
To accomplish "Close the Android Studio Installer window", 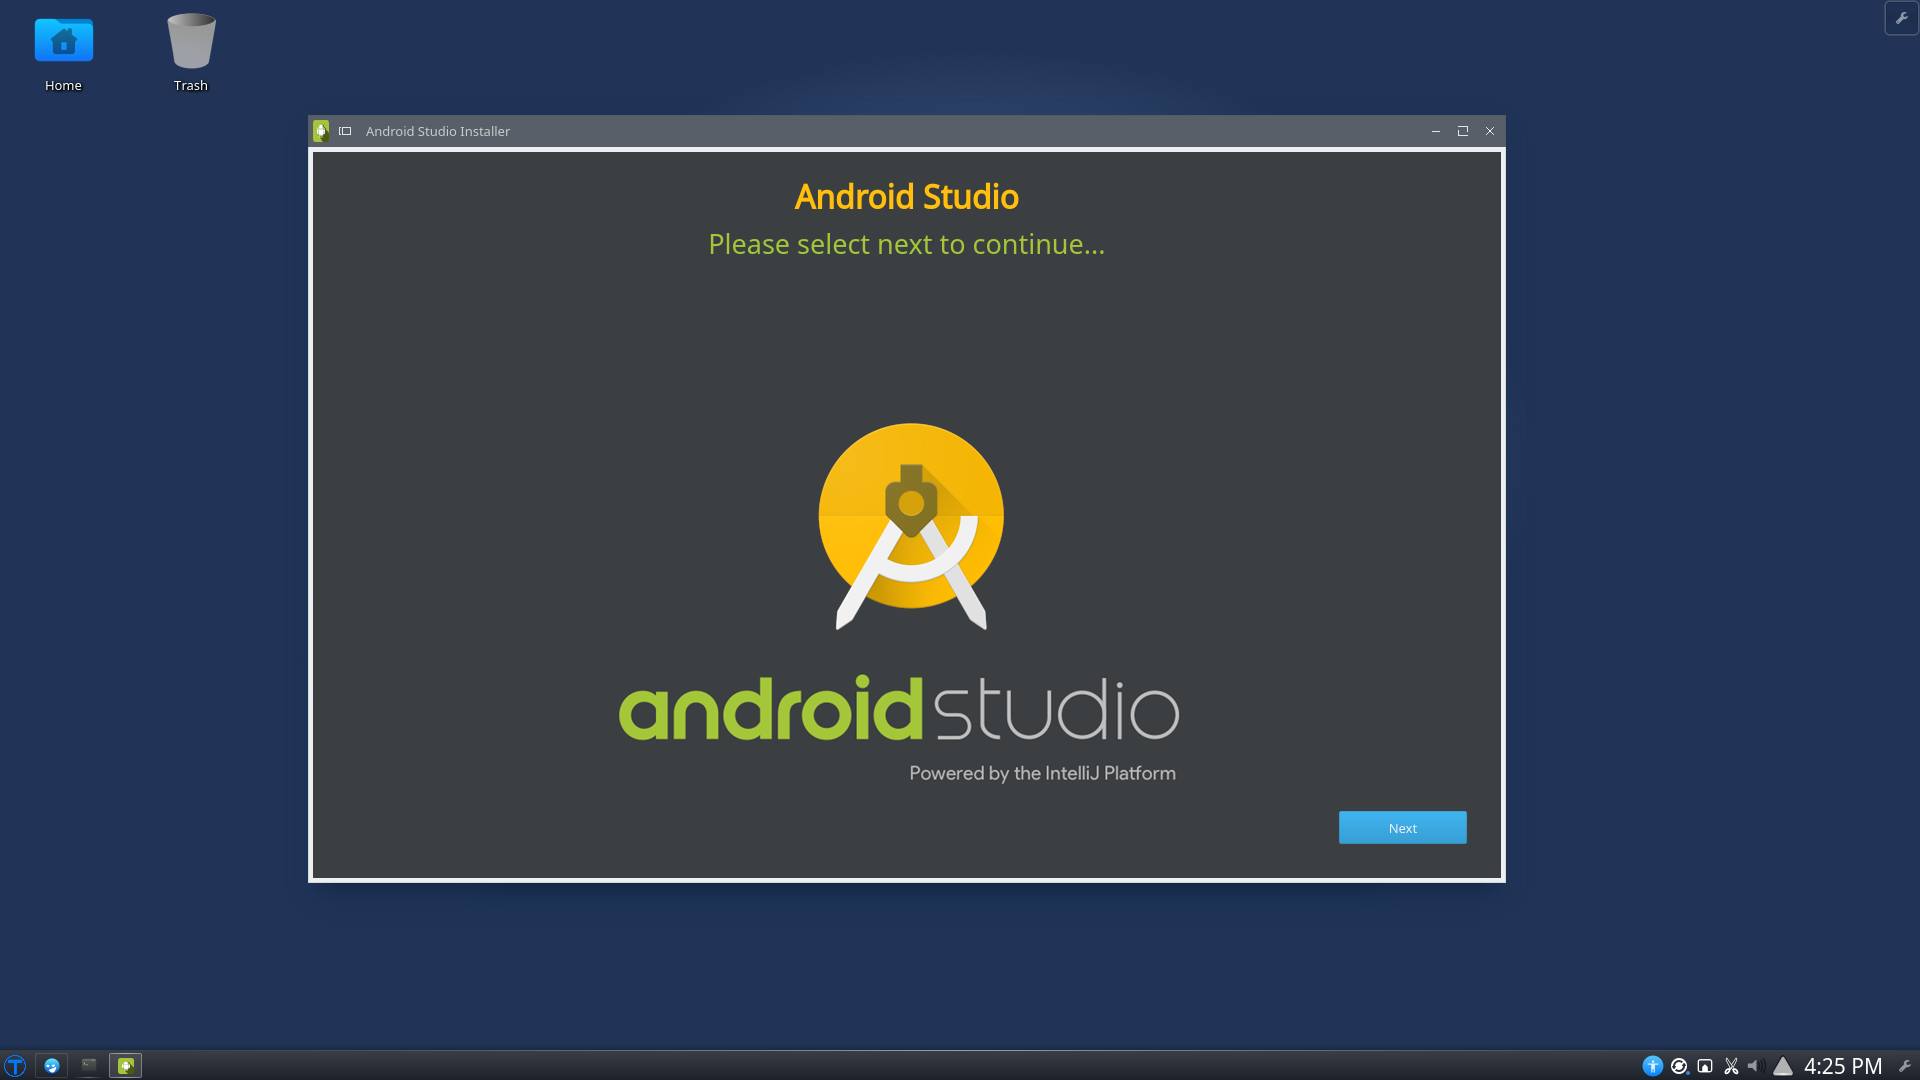I will click(x=1490, y=131).
